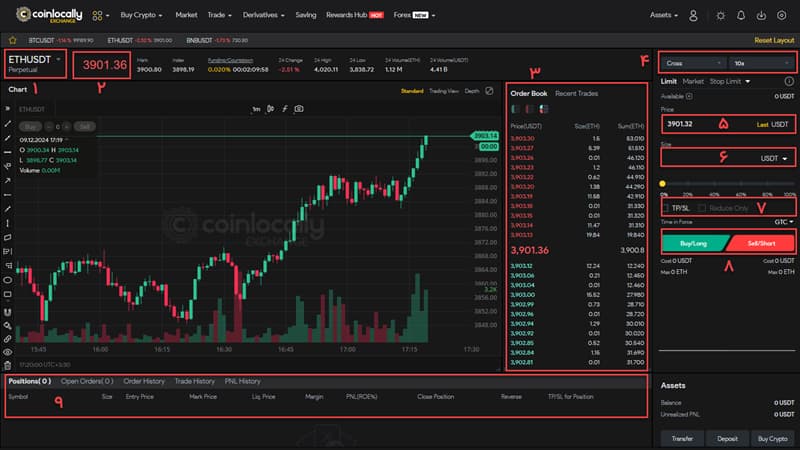Click the order size percentage slider handle
The height and width of the screenshot is (450, 800).
(662, 184)
